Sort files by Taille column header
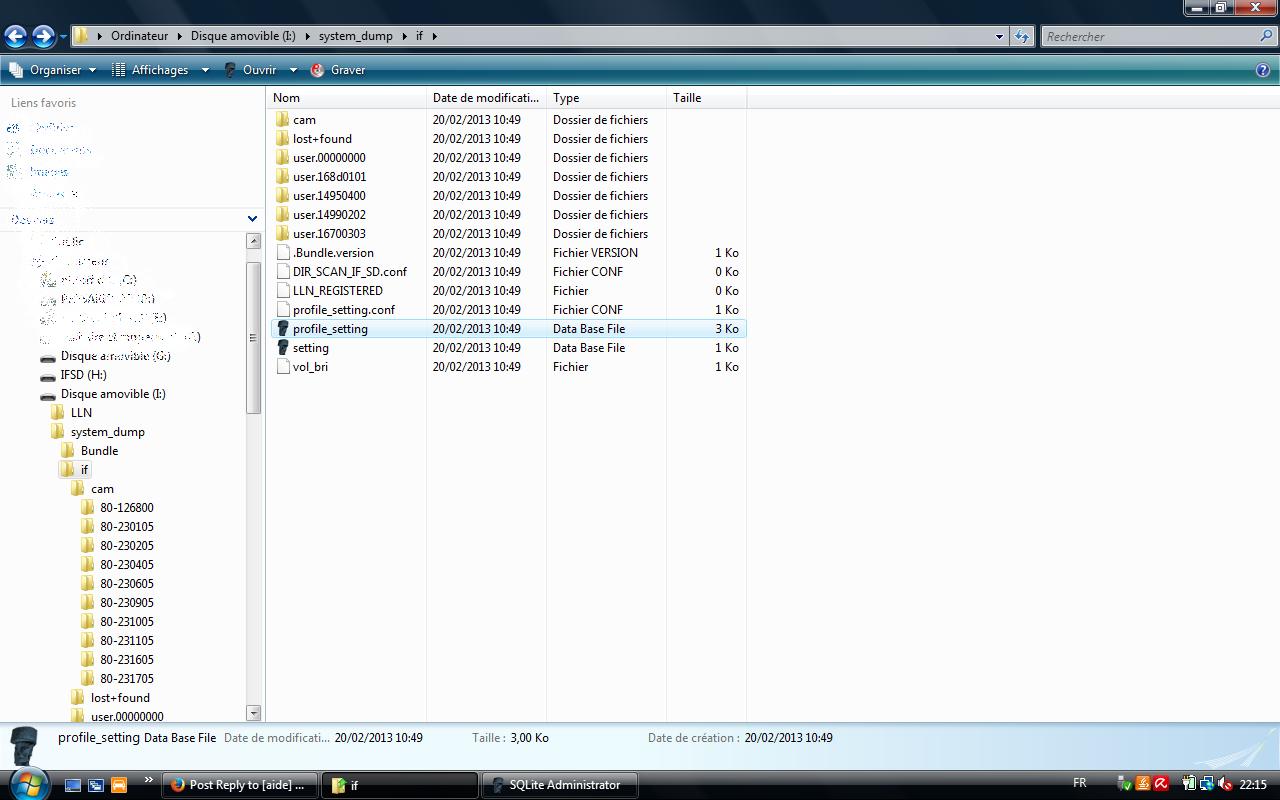The width and height of the screenshot is (1280, 800). [x=687, y=98]
